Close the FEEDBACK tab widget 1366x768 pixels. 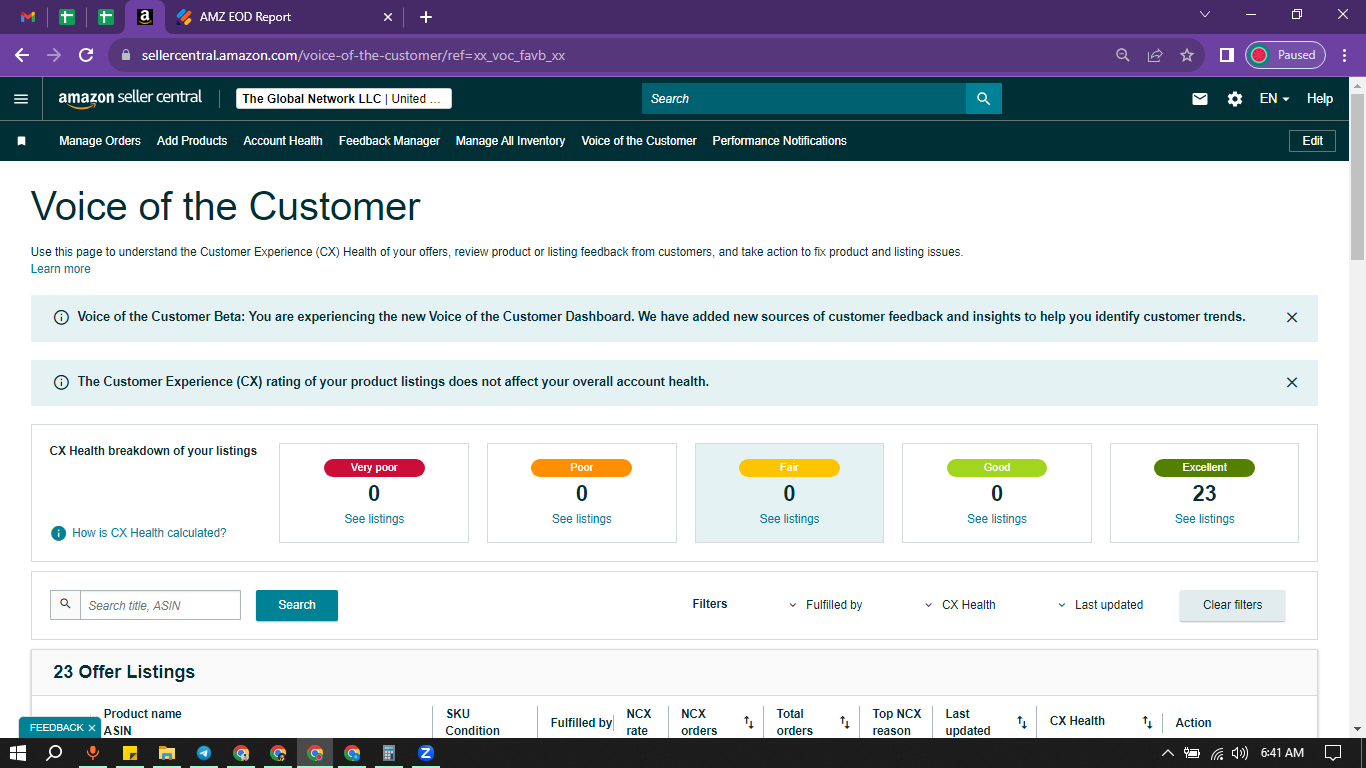pyautogui.click(x=91, y=728)
